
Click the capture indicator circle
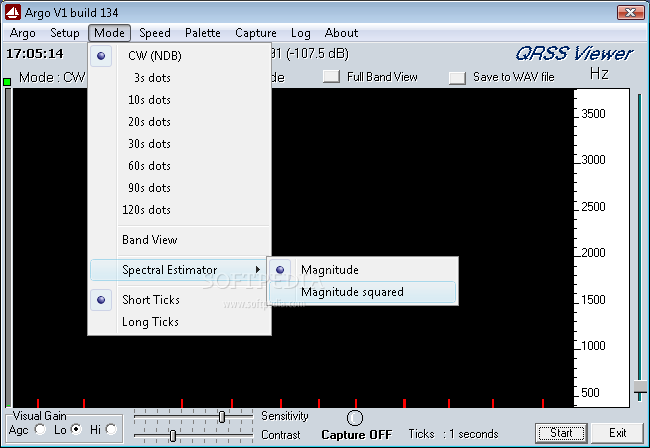(x=354, y=418)
